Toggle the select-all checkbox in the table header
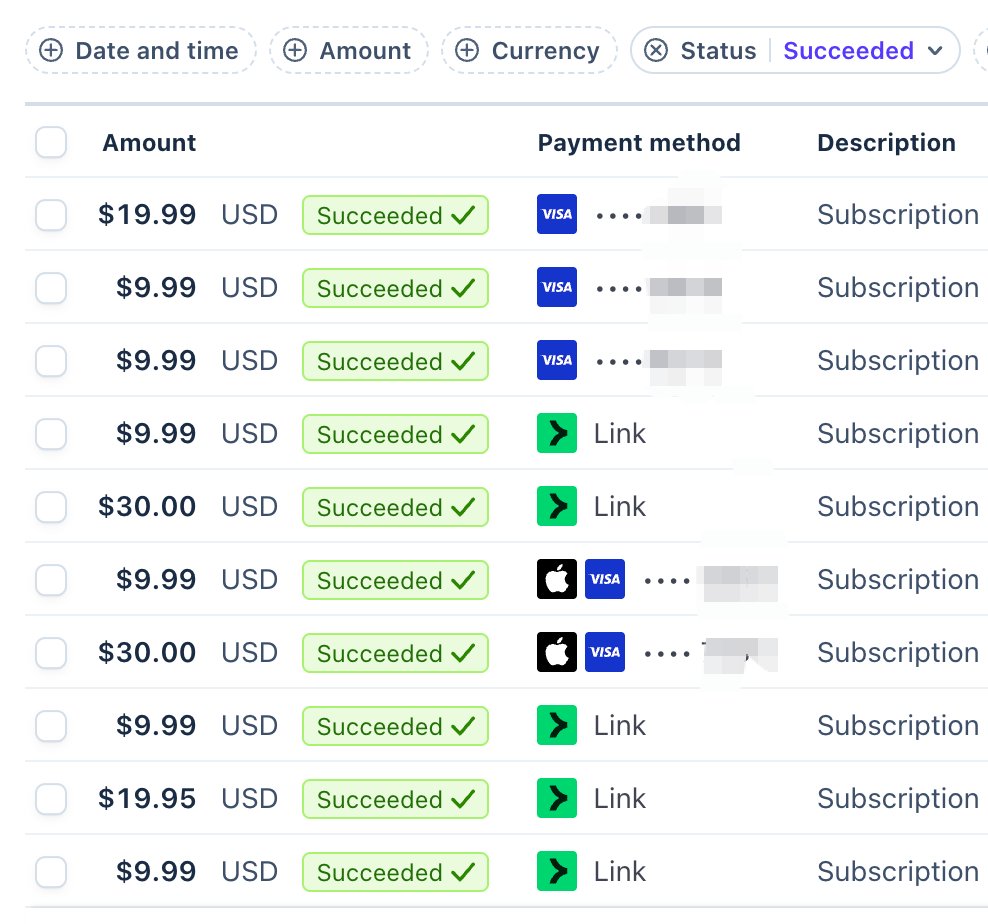 pos(51,142)
